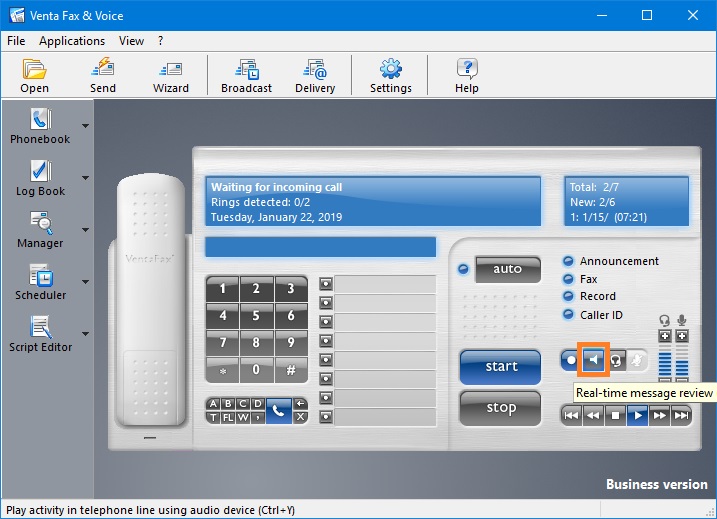
Task: Open the Delivery tool in the toolbar
Action: coord(315,75)
